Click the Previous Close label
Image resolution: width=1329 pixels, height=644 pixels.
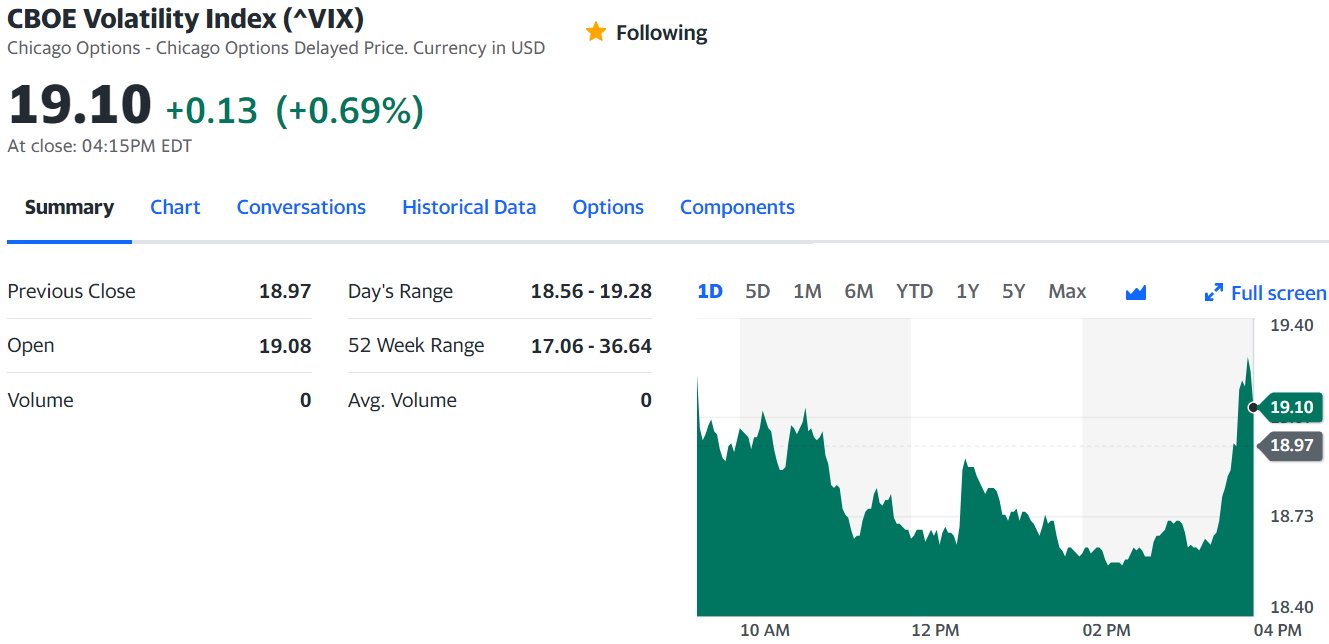pos(71,291)
